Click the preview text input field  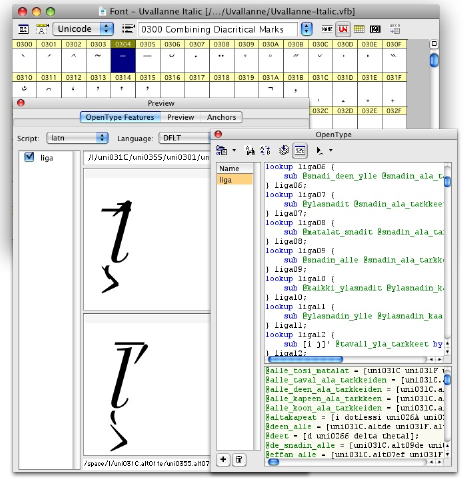click(x=147, y=157)
